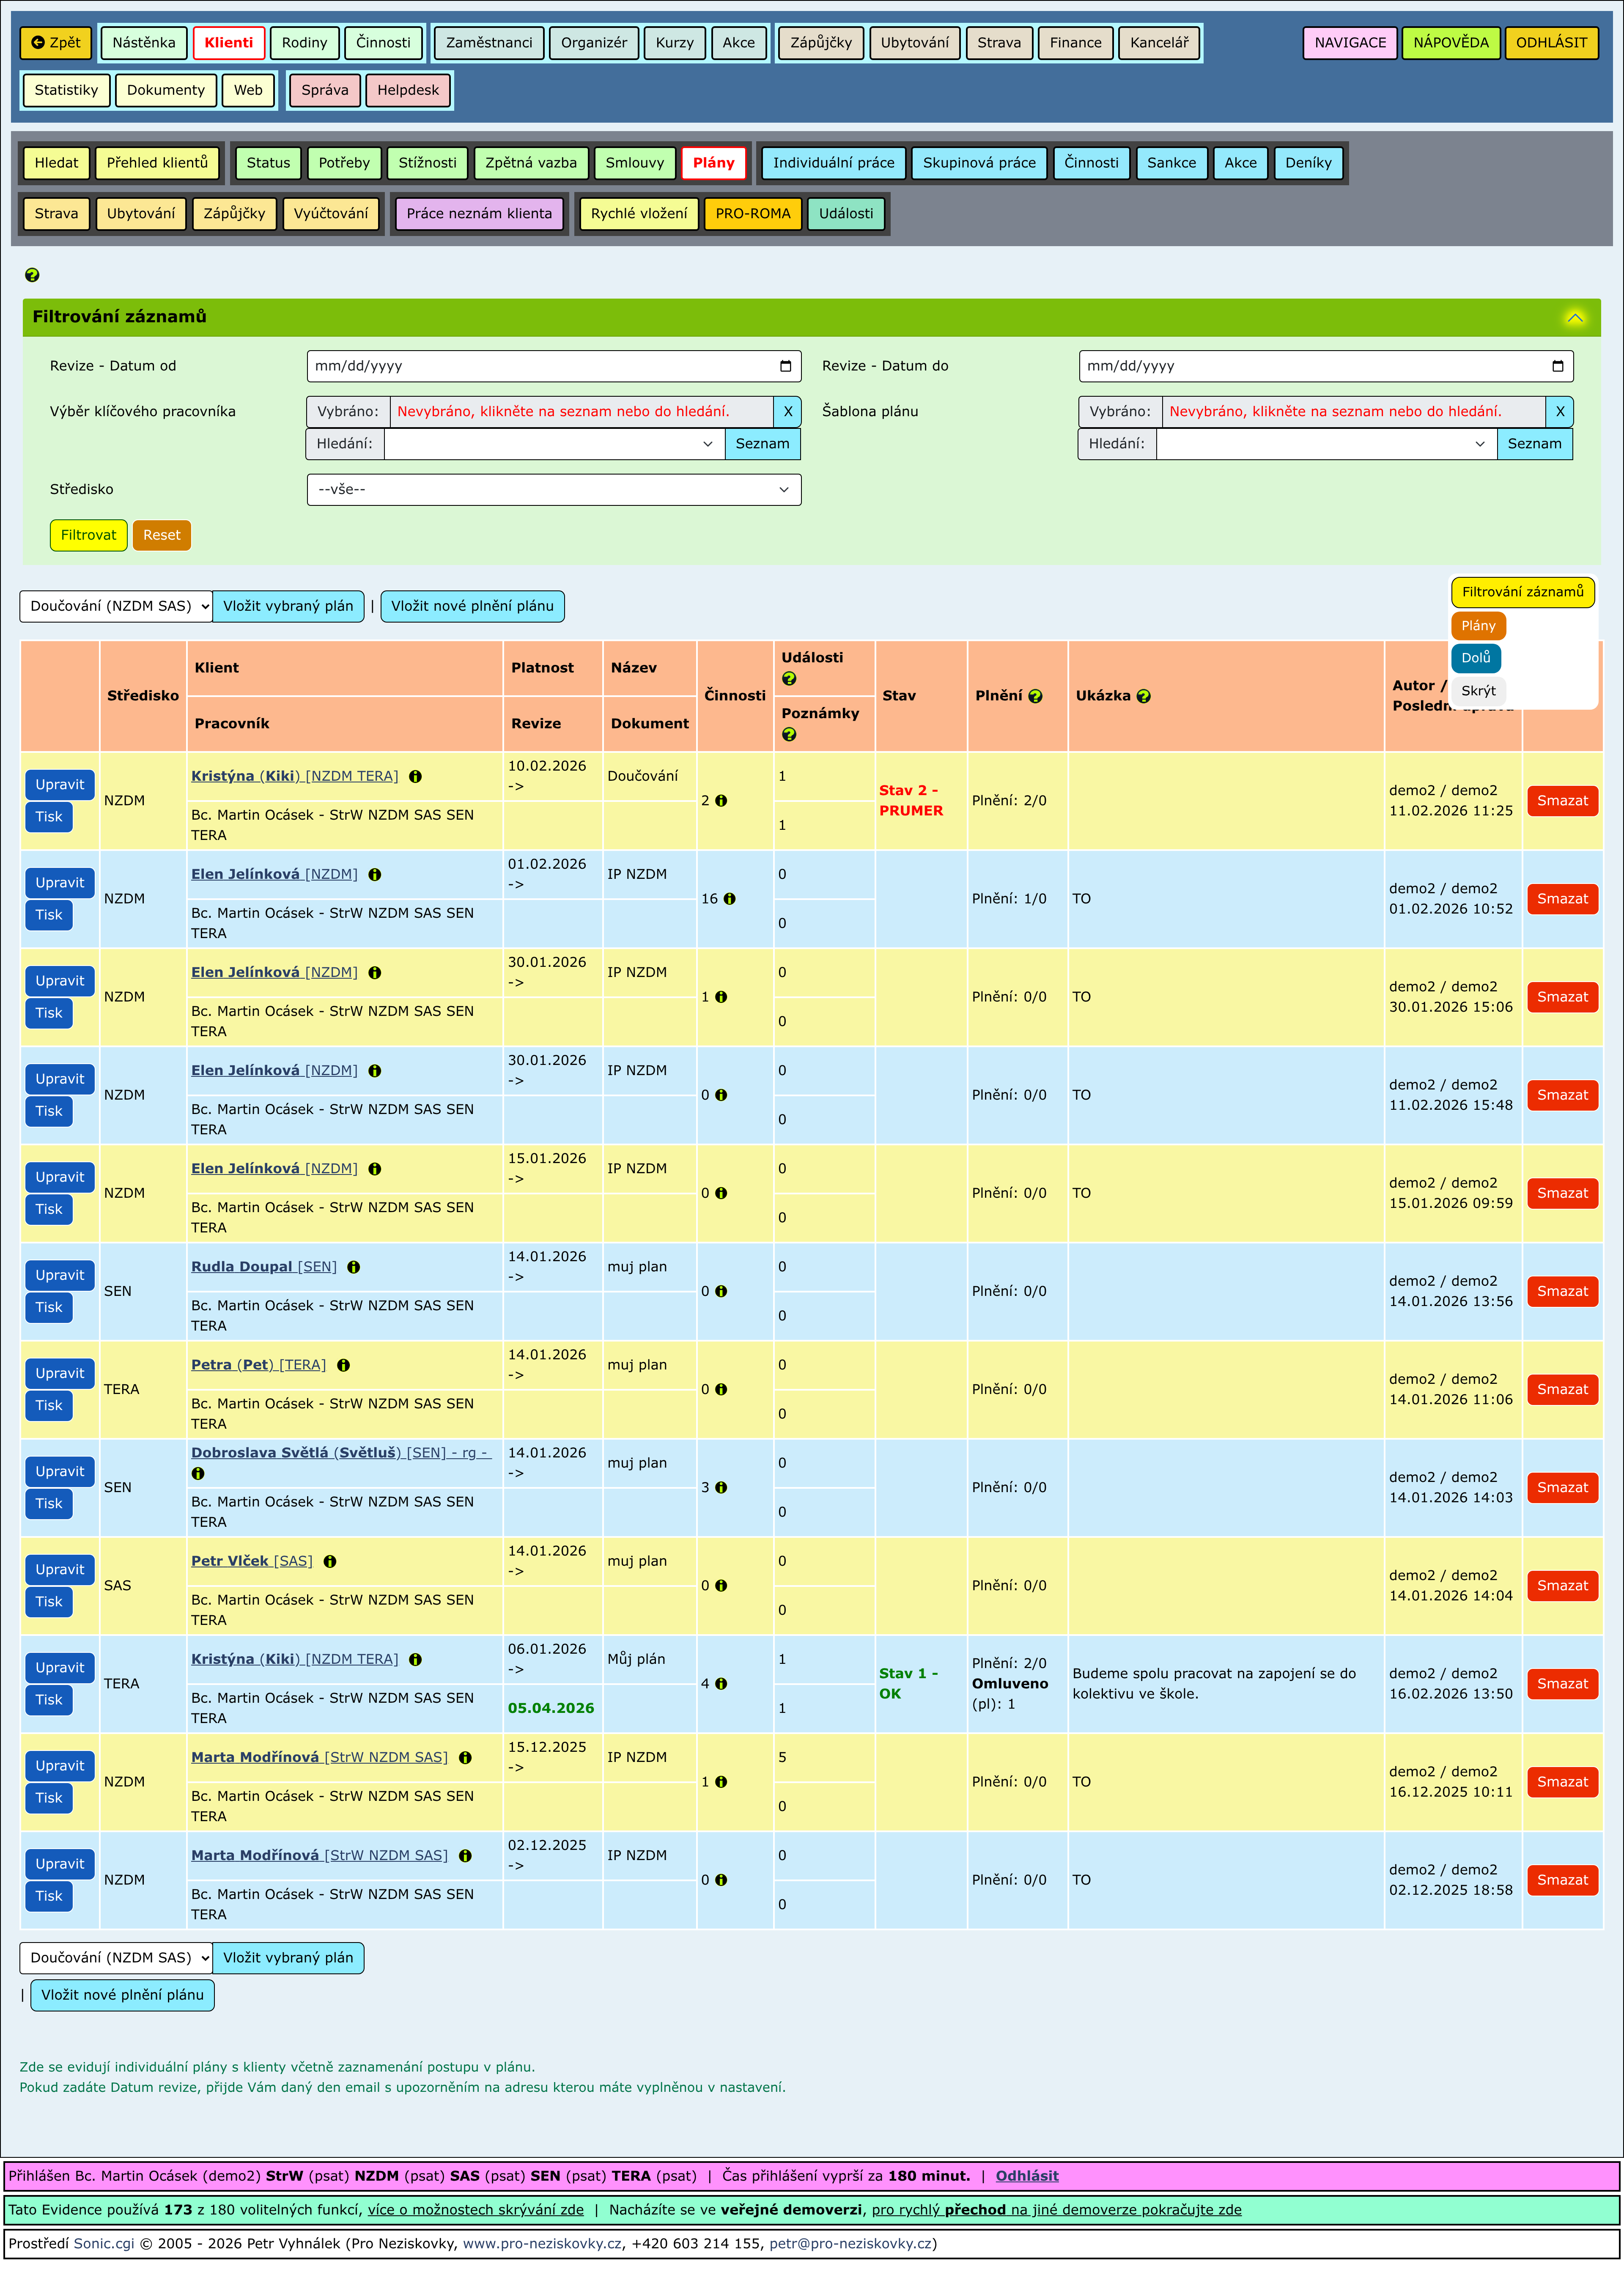Click the help icon in the Události header
The image size is (1624, 2283).
click(x=789, y=679)
